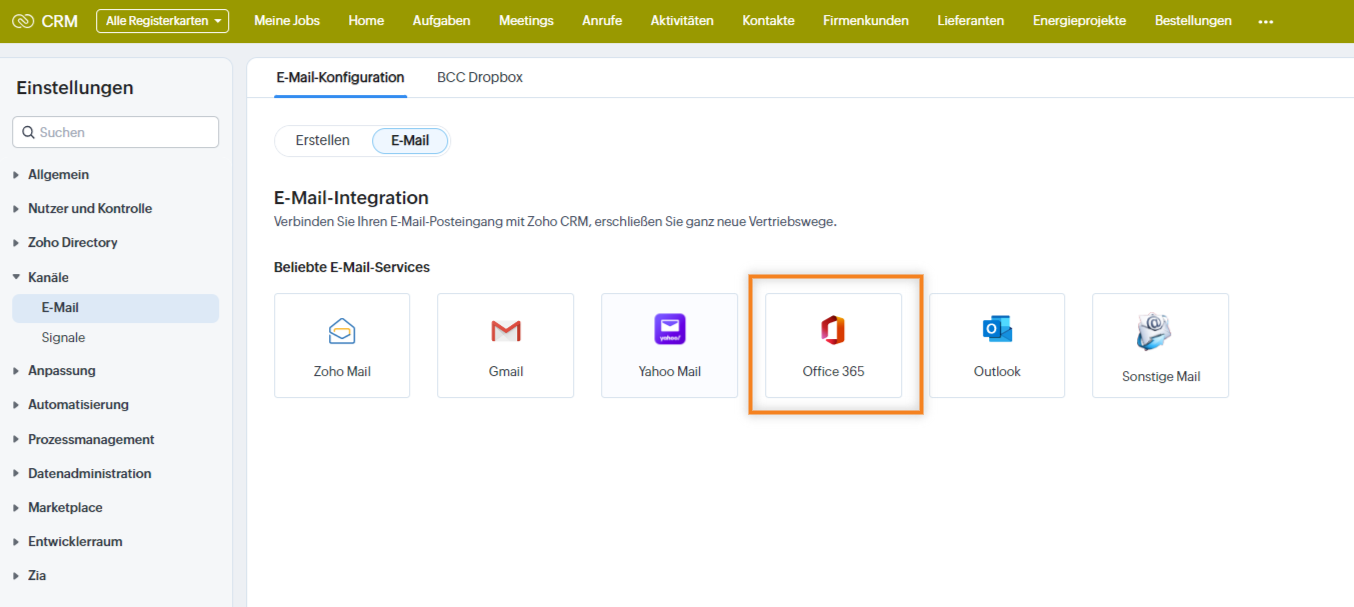Image resolution: width=1354 pixels, height=607 pixels.
Task: Go to Meine Jobs module
Action: [287, 21]
